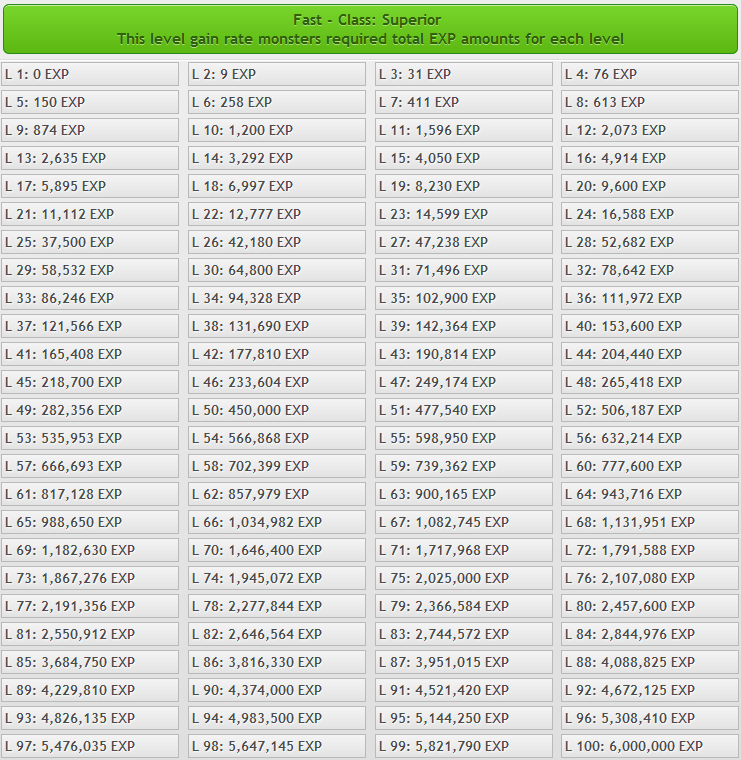The image size is (741, 760).
Task: Click the 'L 81: 2,550,912 EXP' cell
Action: coord(90,634)
